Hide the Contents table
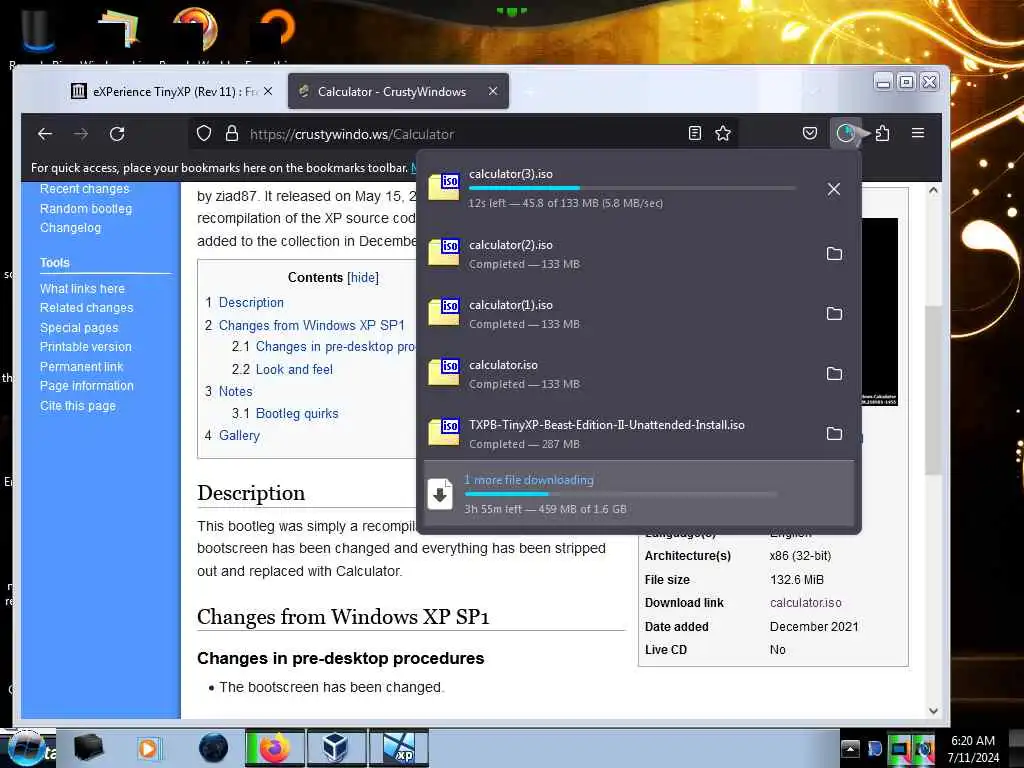 [x=362, y=278]
